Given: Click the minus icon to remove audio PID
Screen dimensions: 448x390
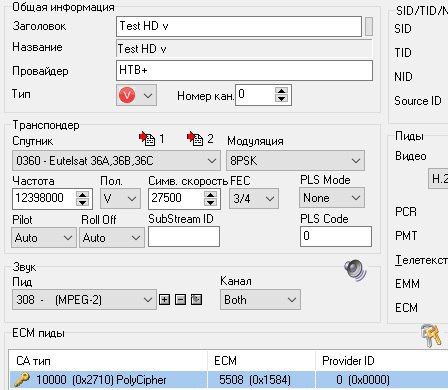Looking at the screenshot, I should (x=180, y=300).
